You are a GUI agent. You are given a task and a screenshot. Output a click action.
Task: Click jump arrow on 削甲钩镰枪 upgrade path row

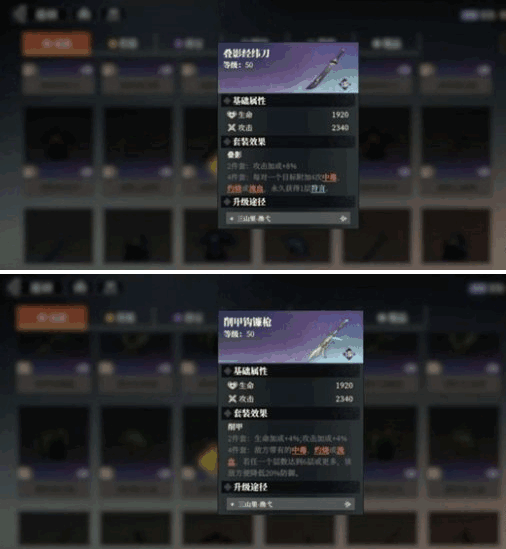click(x=348, y=504)
